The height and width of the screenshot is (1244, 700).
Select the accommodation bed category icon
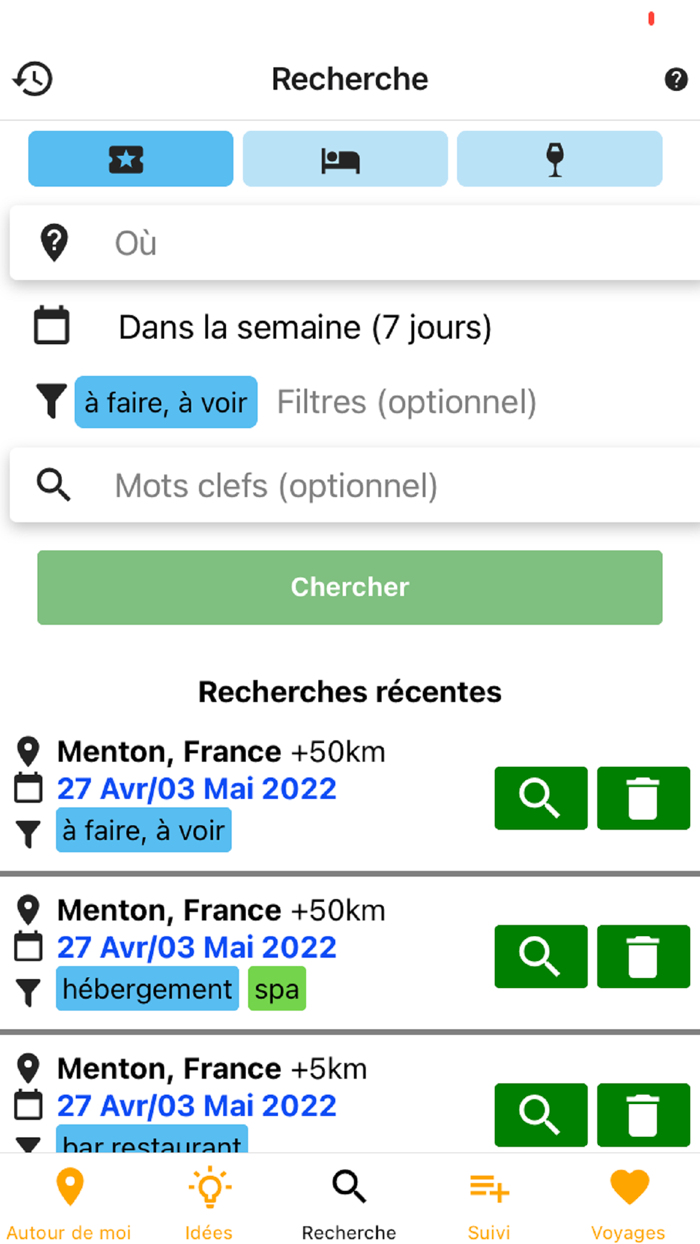[344, 158]
